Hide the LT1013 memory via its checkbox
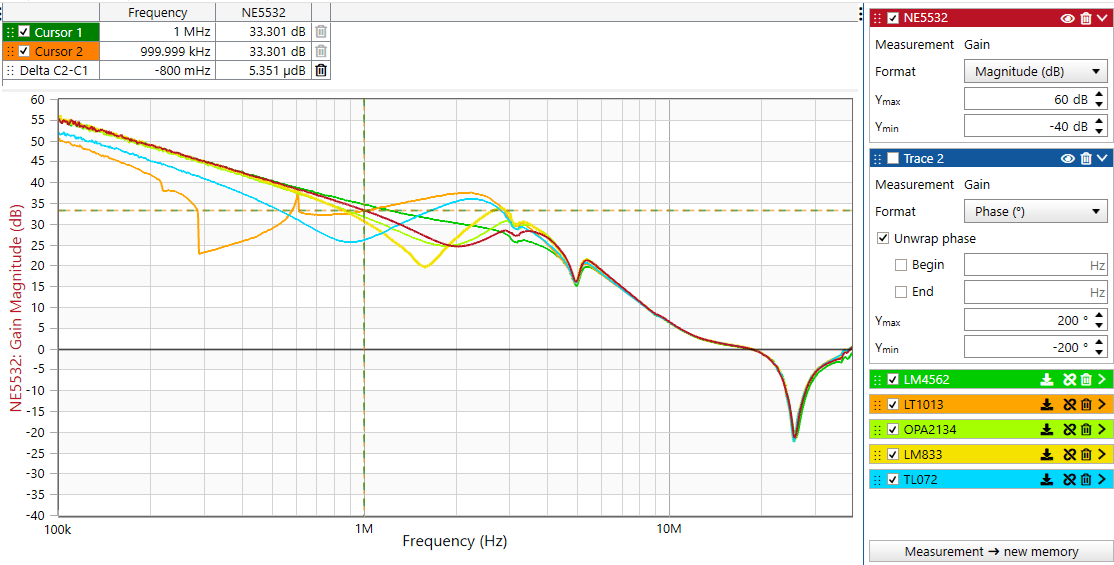This screenshot has height=565, width=1114. coord(893,405)
